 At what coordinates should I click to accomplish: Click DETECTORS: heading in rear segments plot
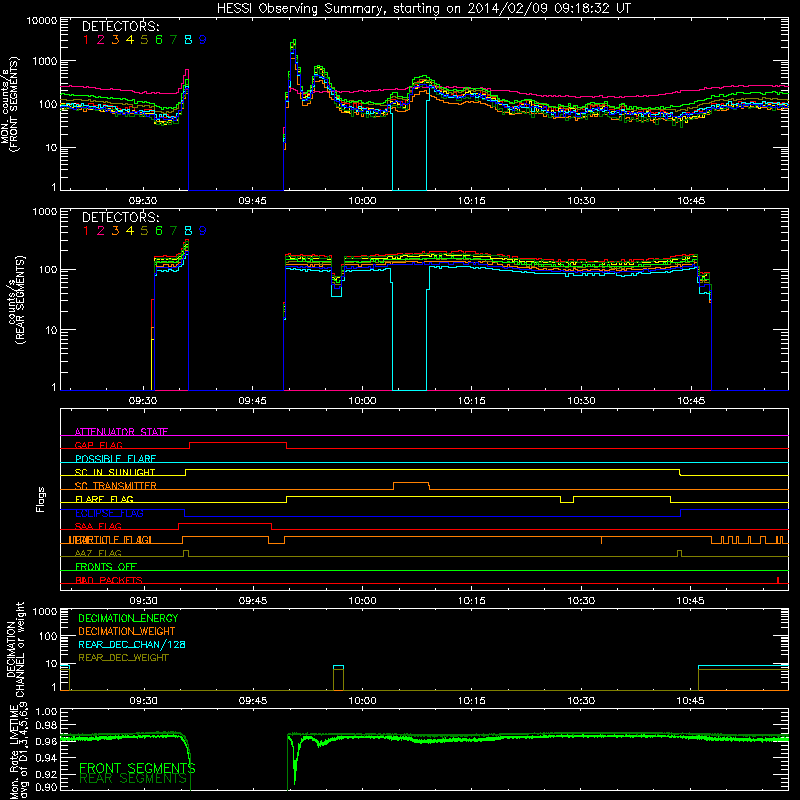pos(120,217)
